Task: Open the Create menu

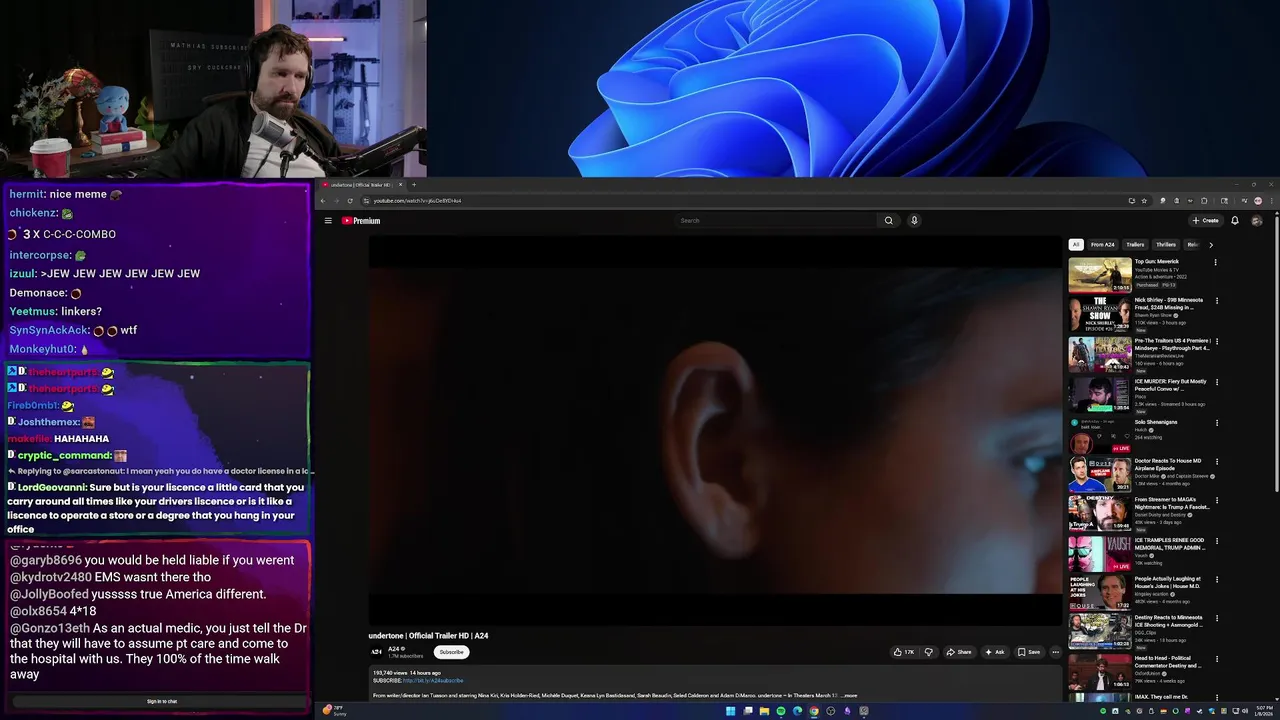Action: pyautogui.click(x=1205, y=221)
